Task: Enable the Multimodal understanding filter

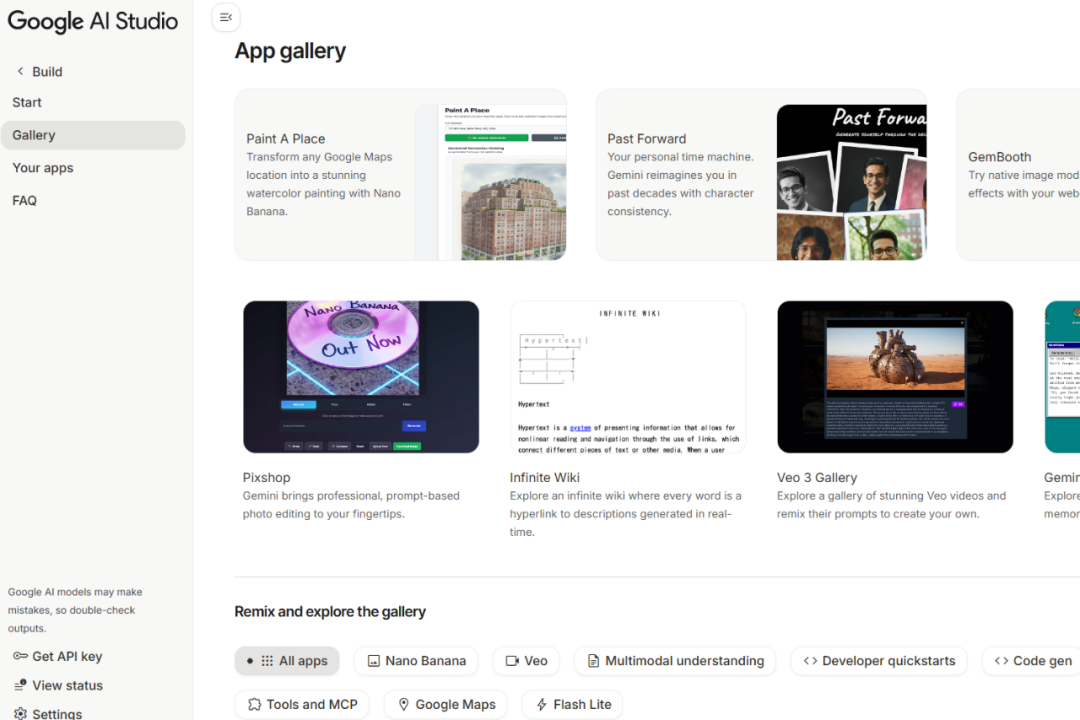Action: [x=676, y=661]
